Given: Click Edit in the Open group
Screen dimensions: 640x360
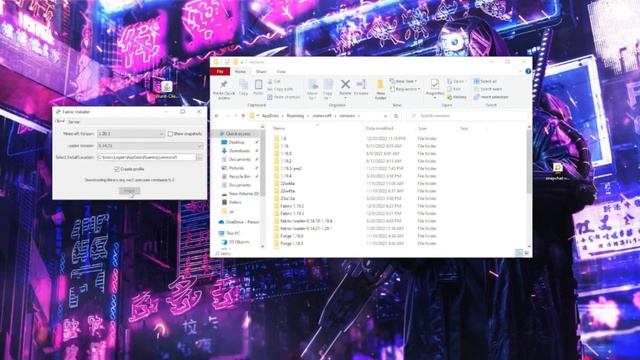Looking at the screenshot, I should click(454, 89).
